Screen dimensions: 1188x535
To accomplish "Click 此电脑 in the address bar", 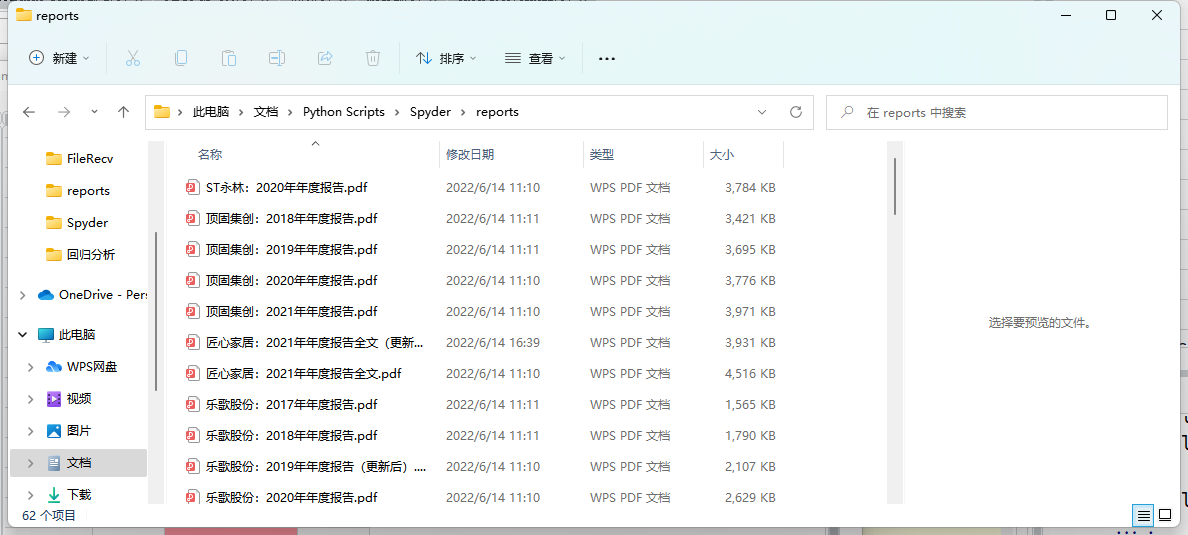I will click(x=211, y=112).
